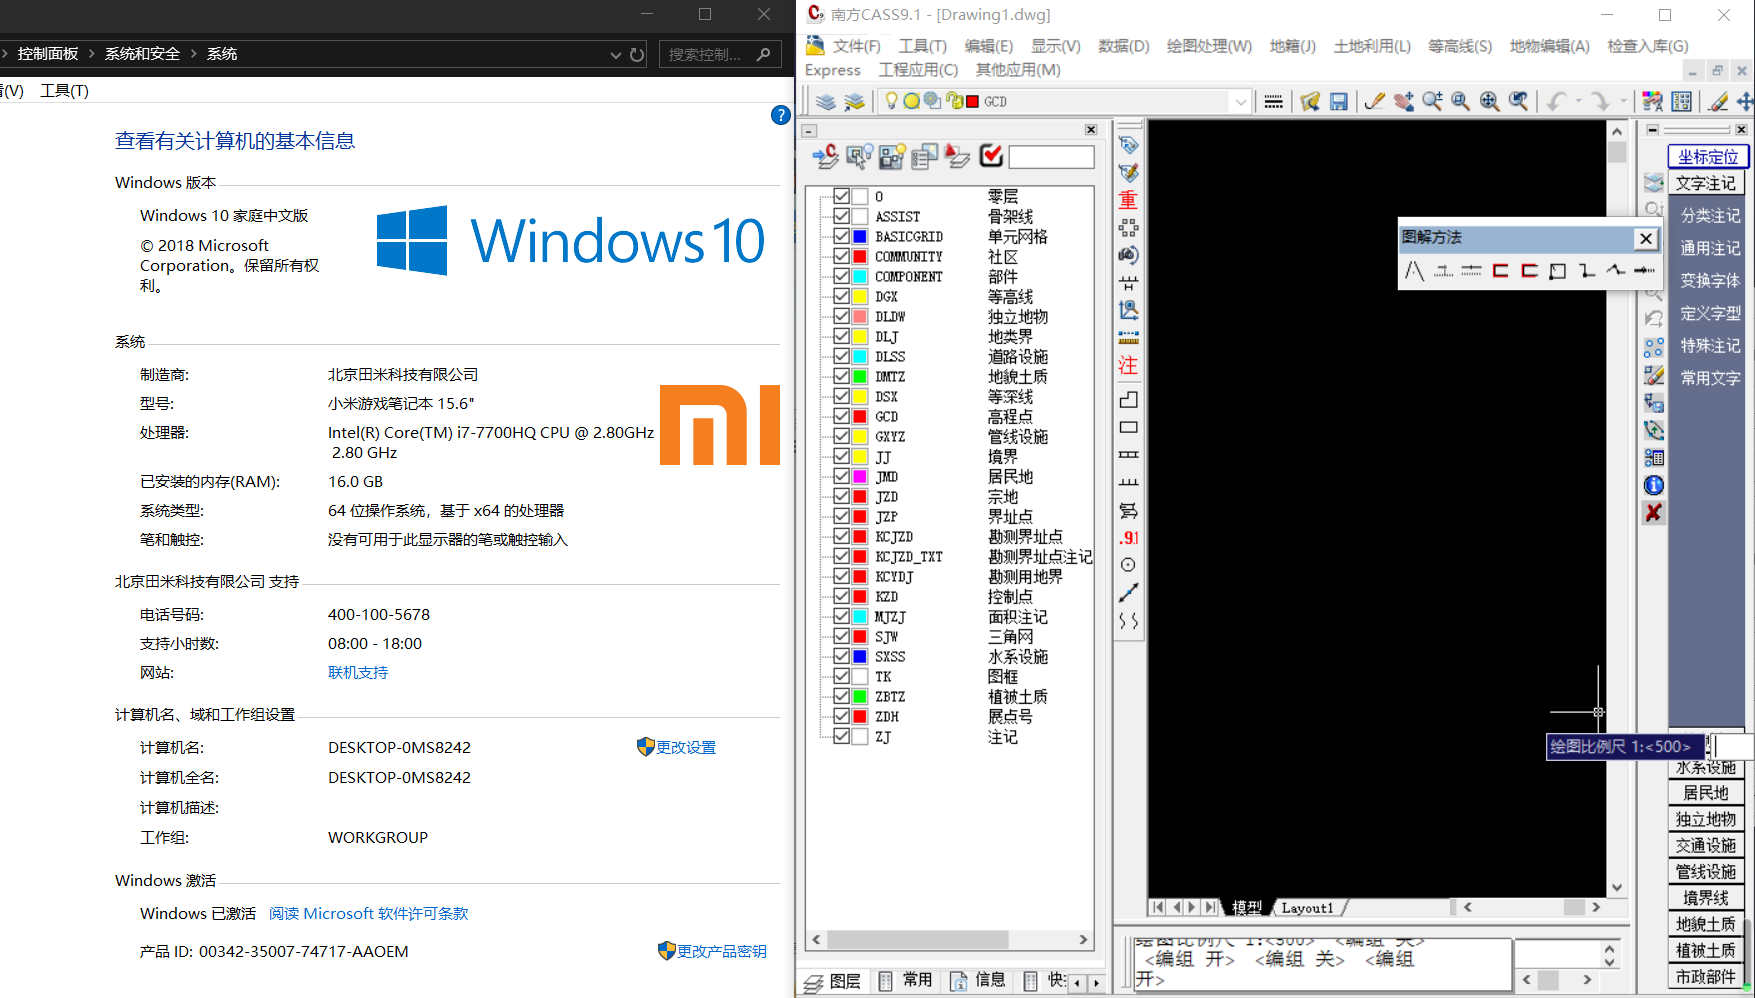Screen dimensions: 1755x998
Task: Click the undo arrow in CASS toolbar
Action: point(1556,101)
